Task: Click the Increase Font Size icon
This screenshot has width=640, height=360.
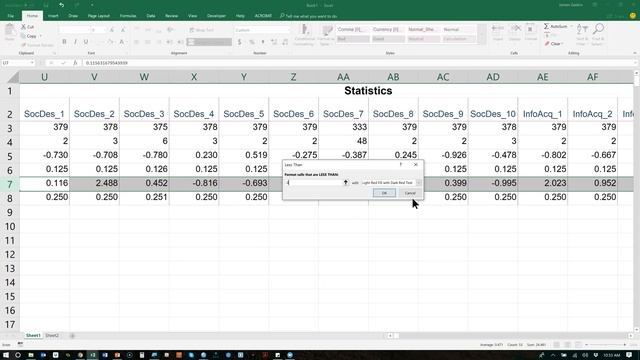Action: (112, 30)
